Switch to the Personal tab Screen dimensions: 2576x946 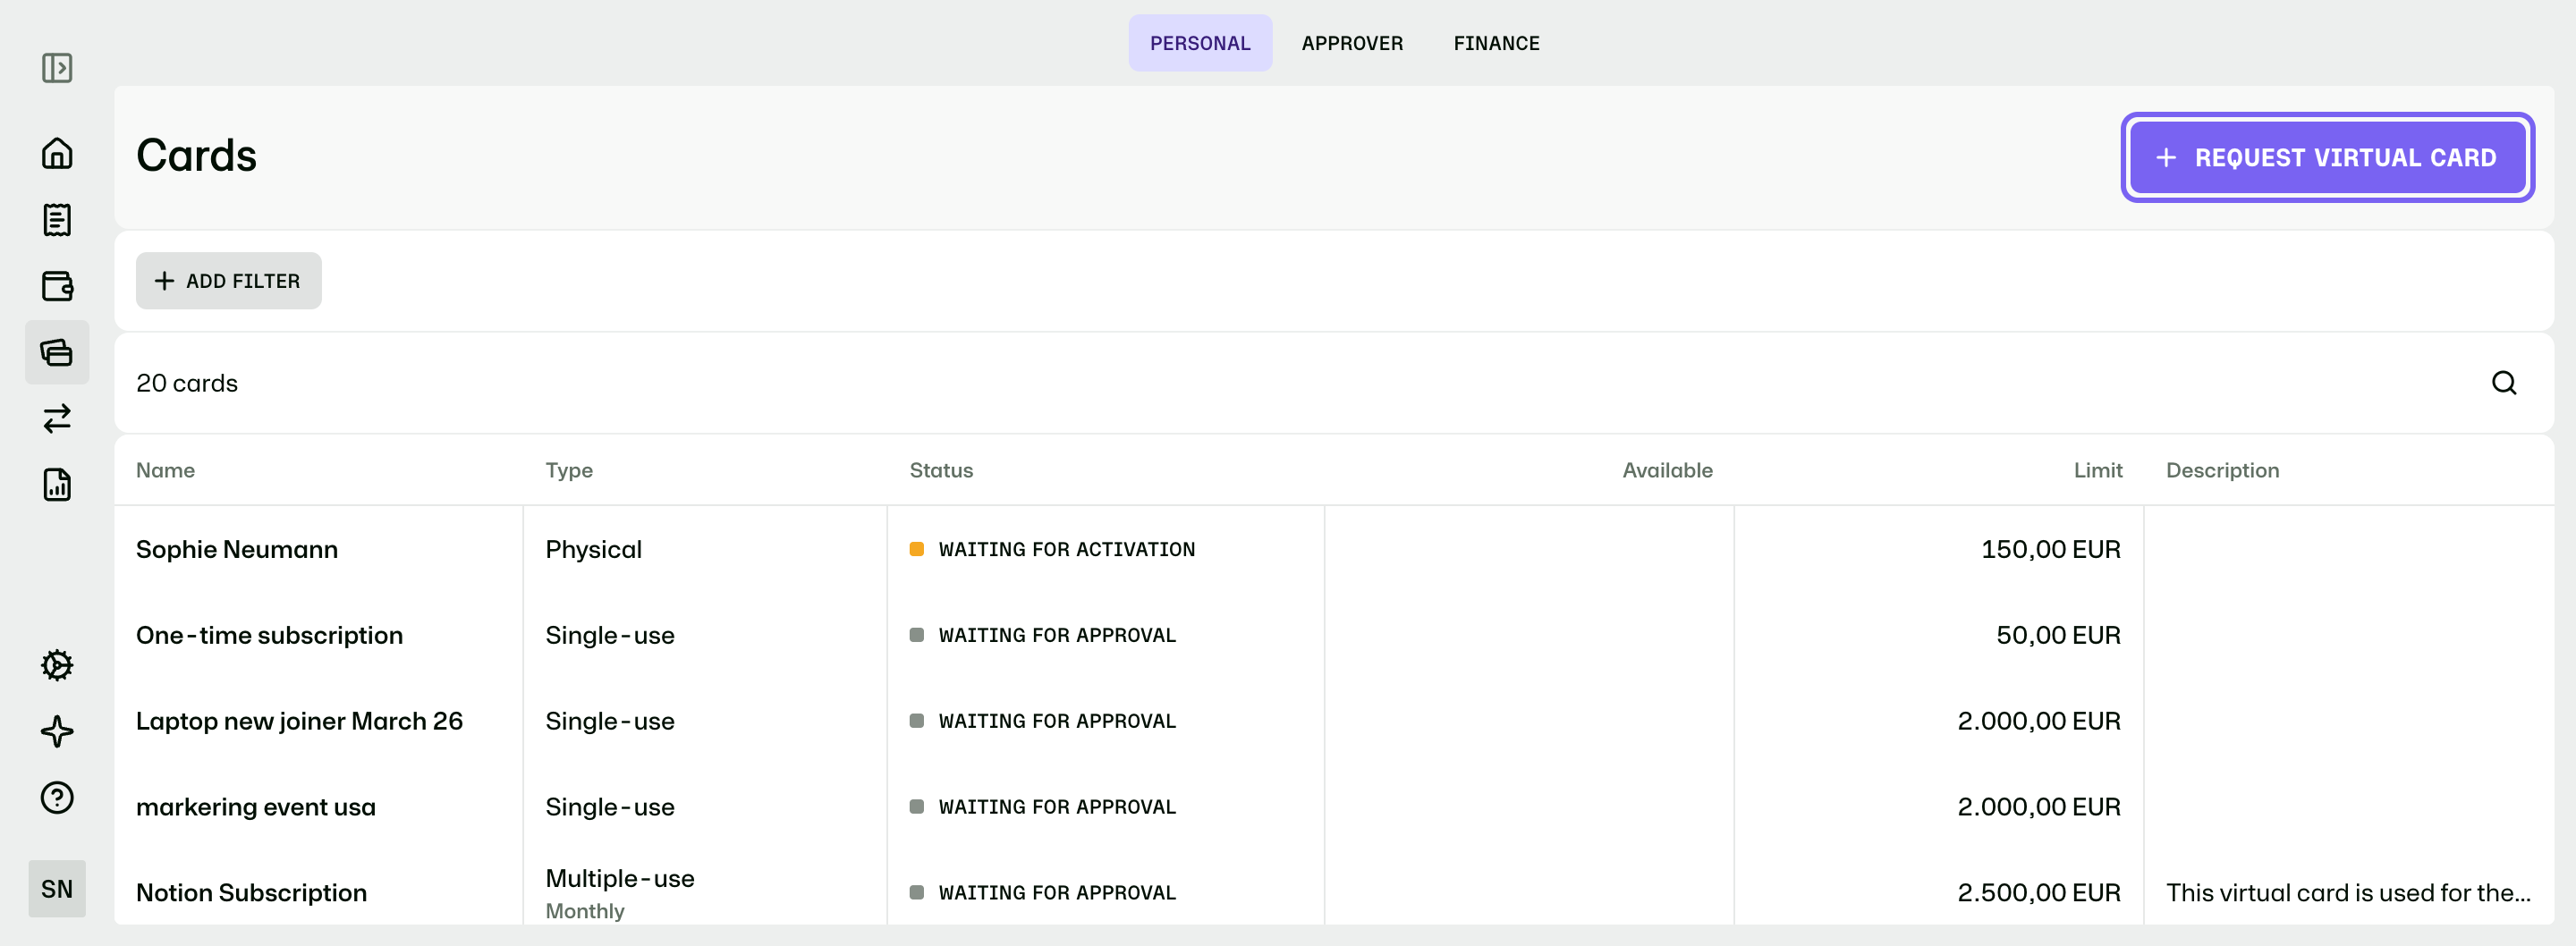(1200, 43)
